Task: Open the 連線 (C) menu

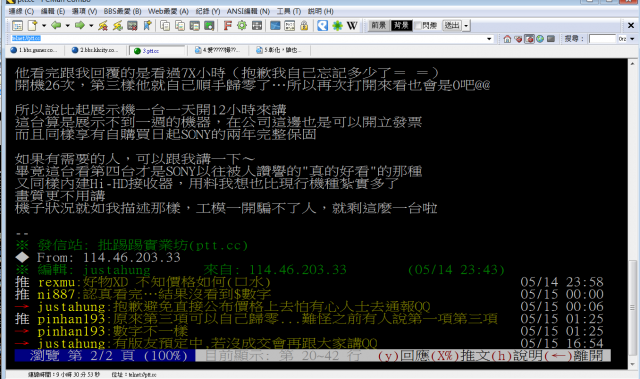Action: pyautogui.click(x=21, y=11)
